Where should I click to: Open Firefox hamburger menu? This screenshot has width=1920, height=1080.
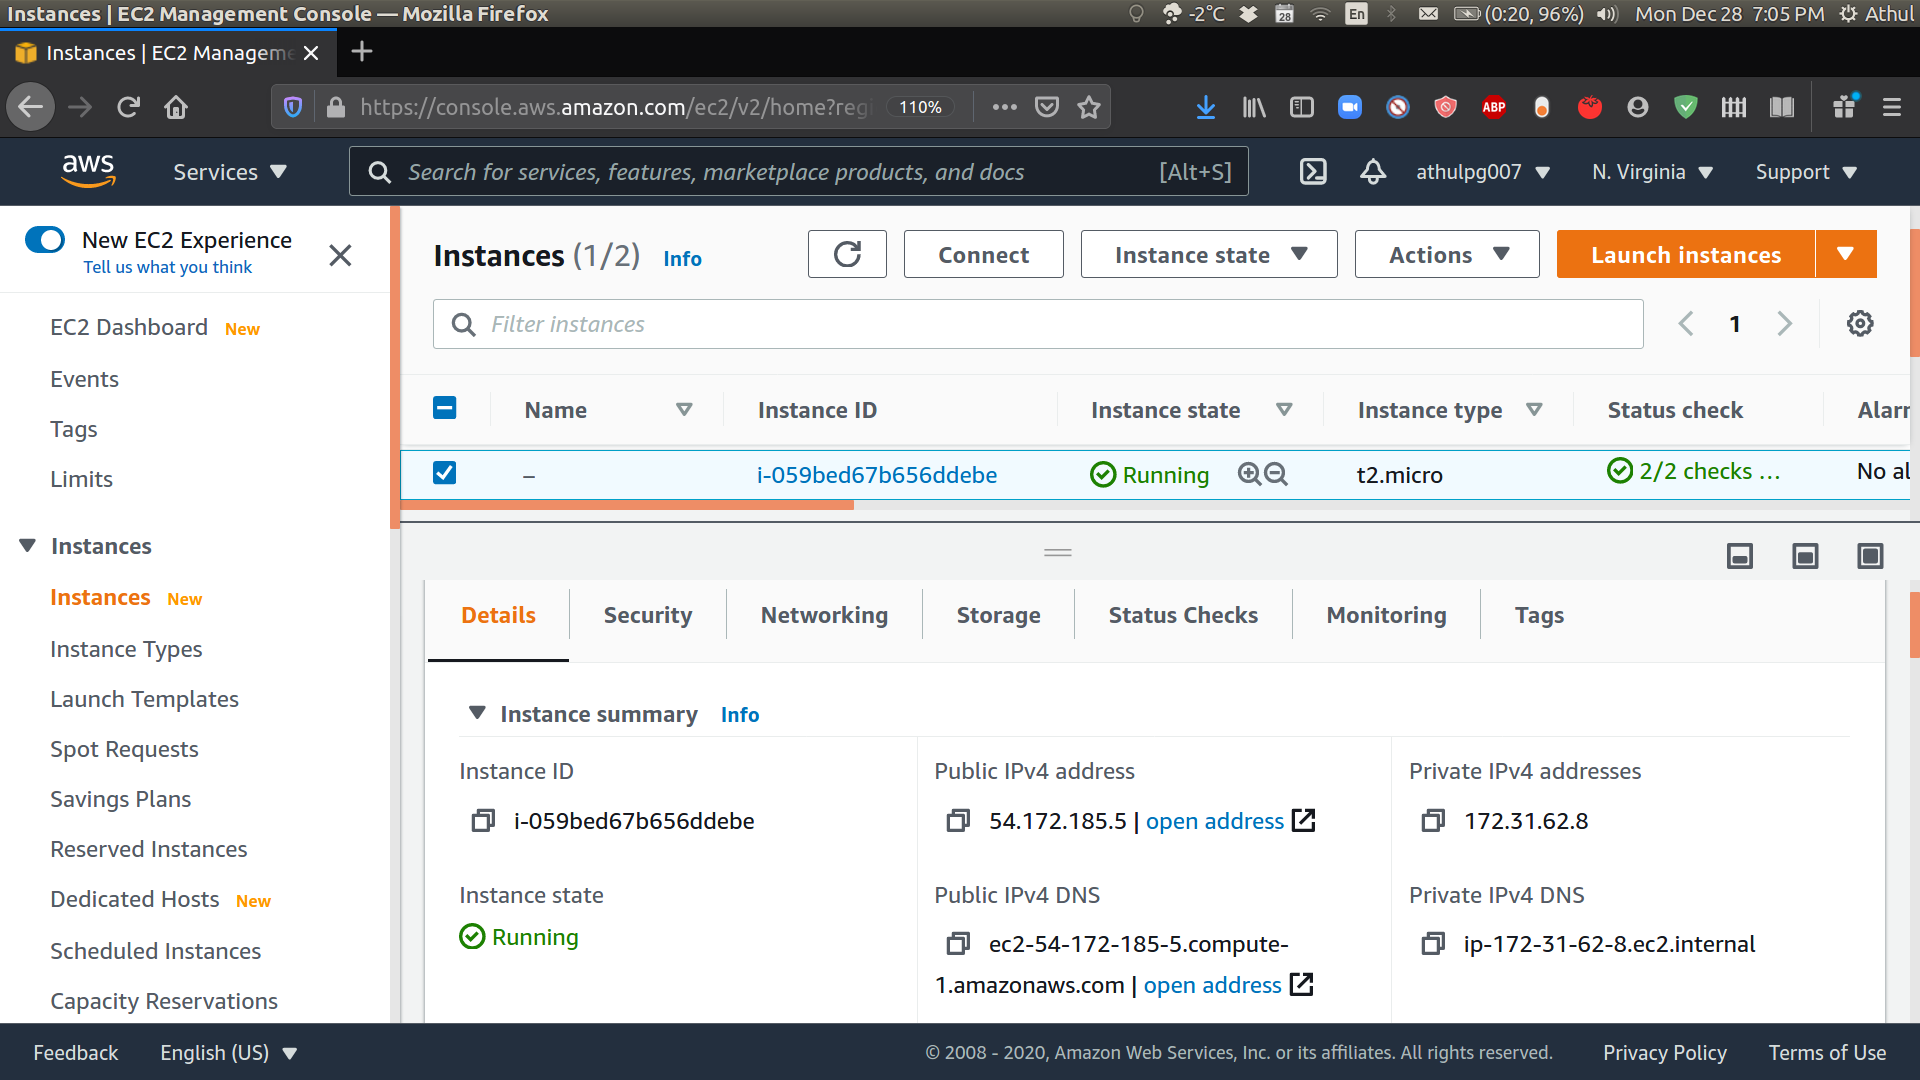[1892, 107]
